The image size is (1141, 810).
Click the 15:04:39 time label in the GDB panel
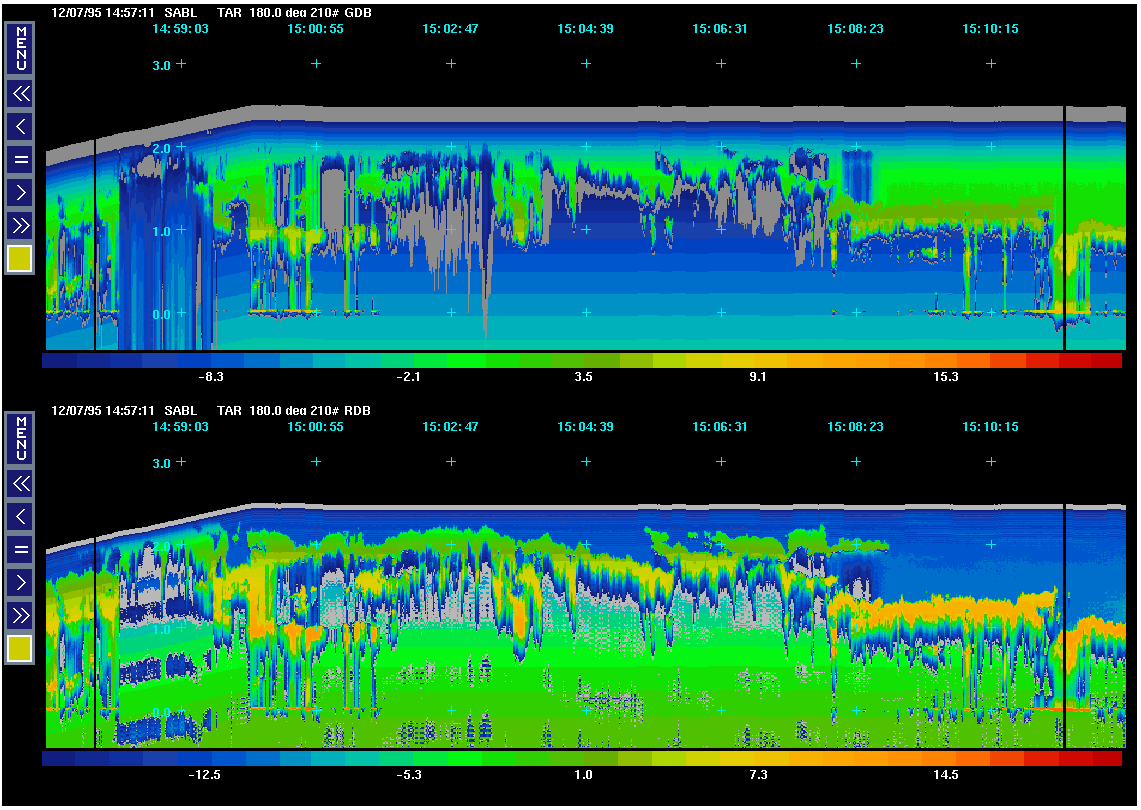click(x=585, y=29)
